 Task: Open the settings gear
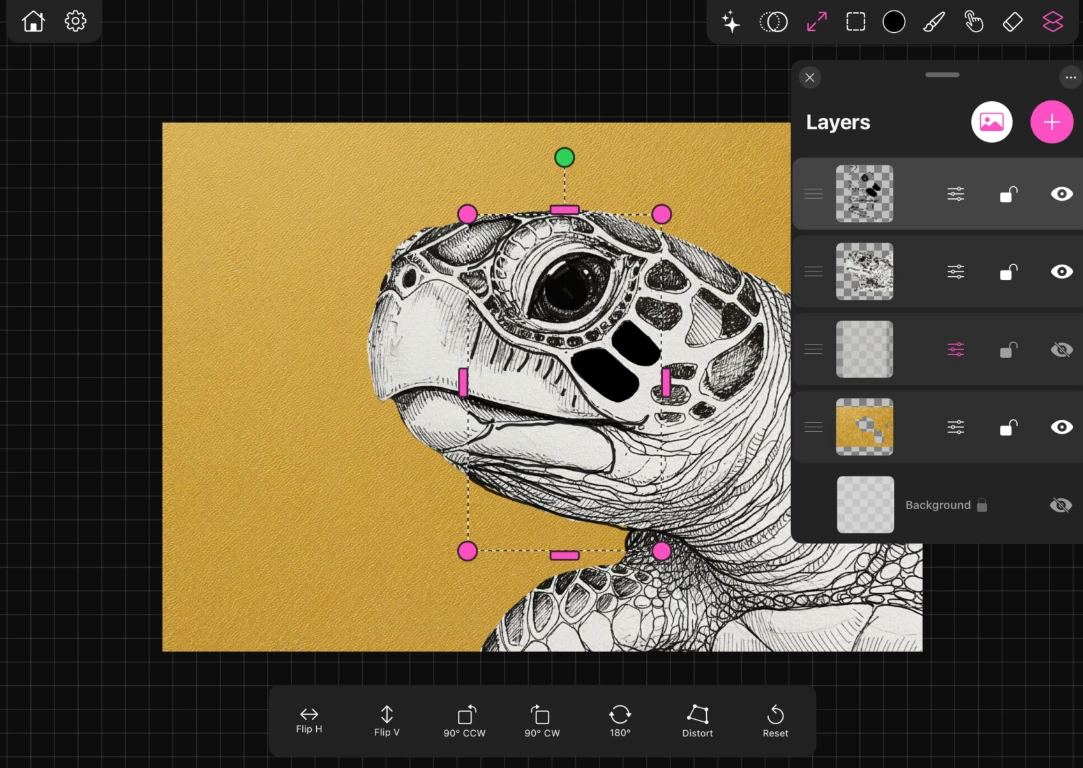[x=75, y=21]
